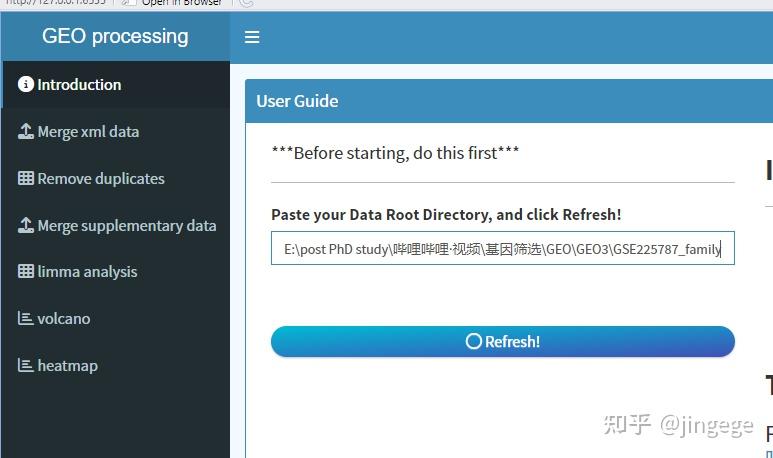773x458 pixels.
Task: Go to the Remove duplicates page
Action: click(x=101, y=179)
